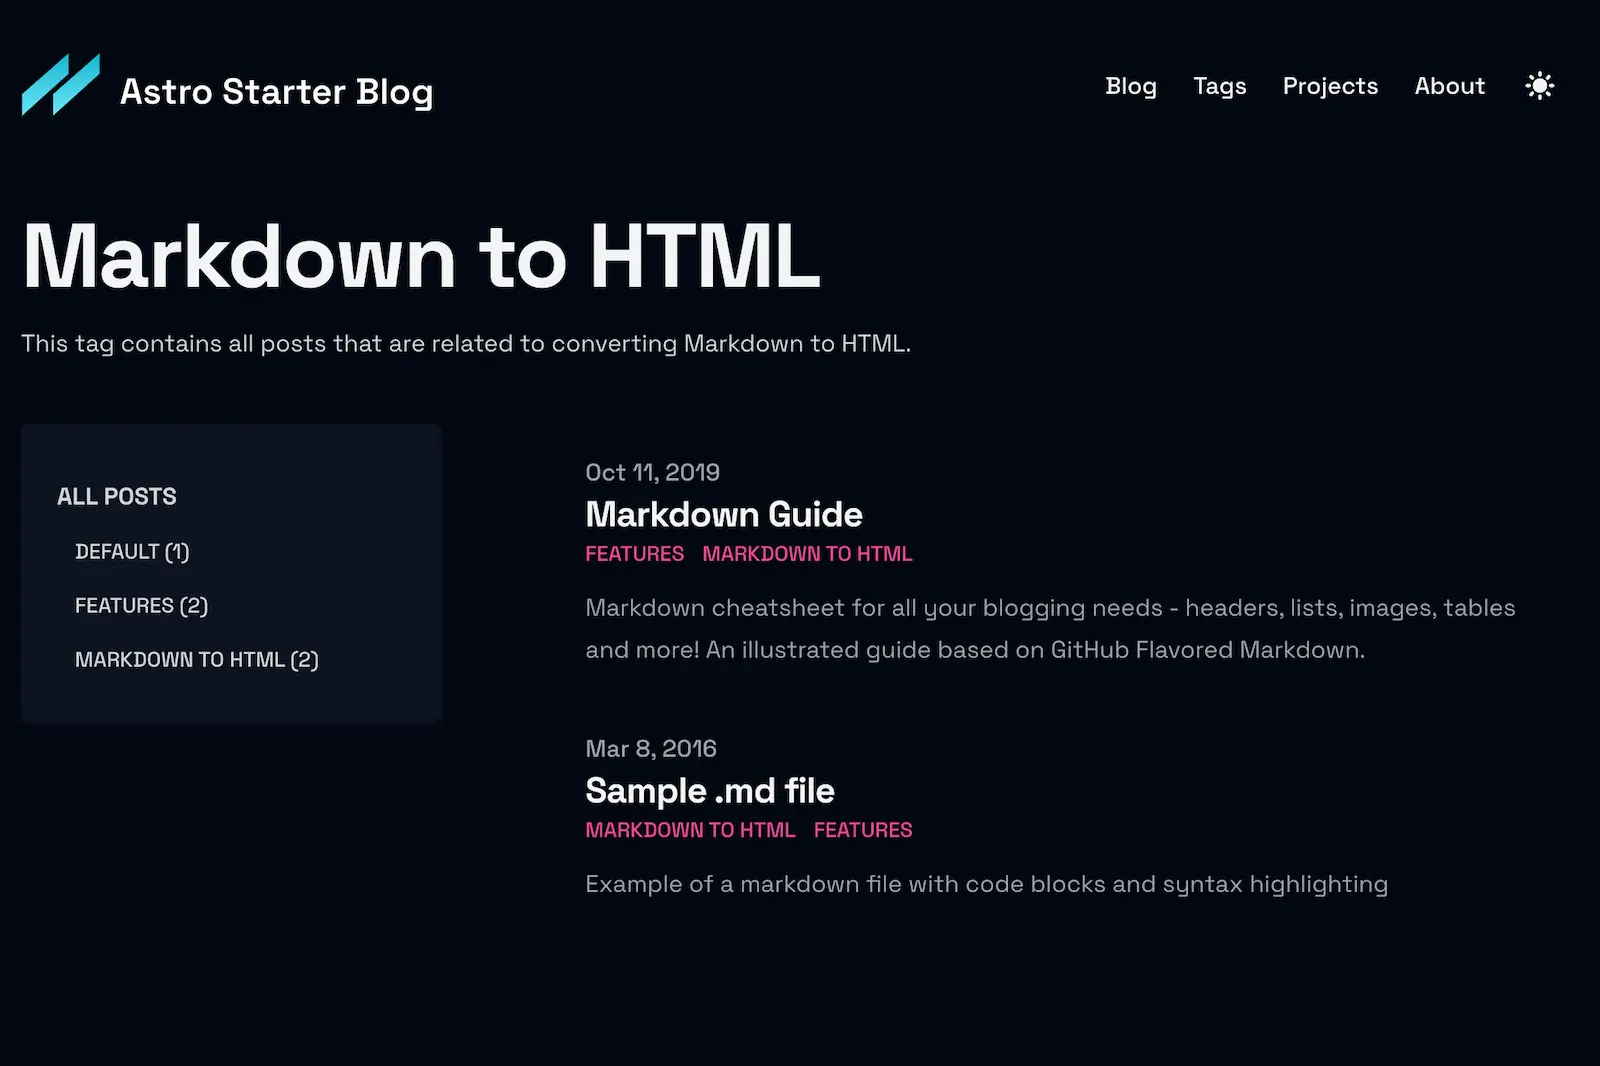Filter by DEFAULT (1) tag

click(132, 551)
